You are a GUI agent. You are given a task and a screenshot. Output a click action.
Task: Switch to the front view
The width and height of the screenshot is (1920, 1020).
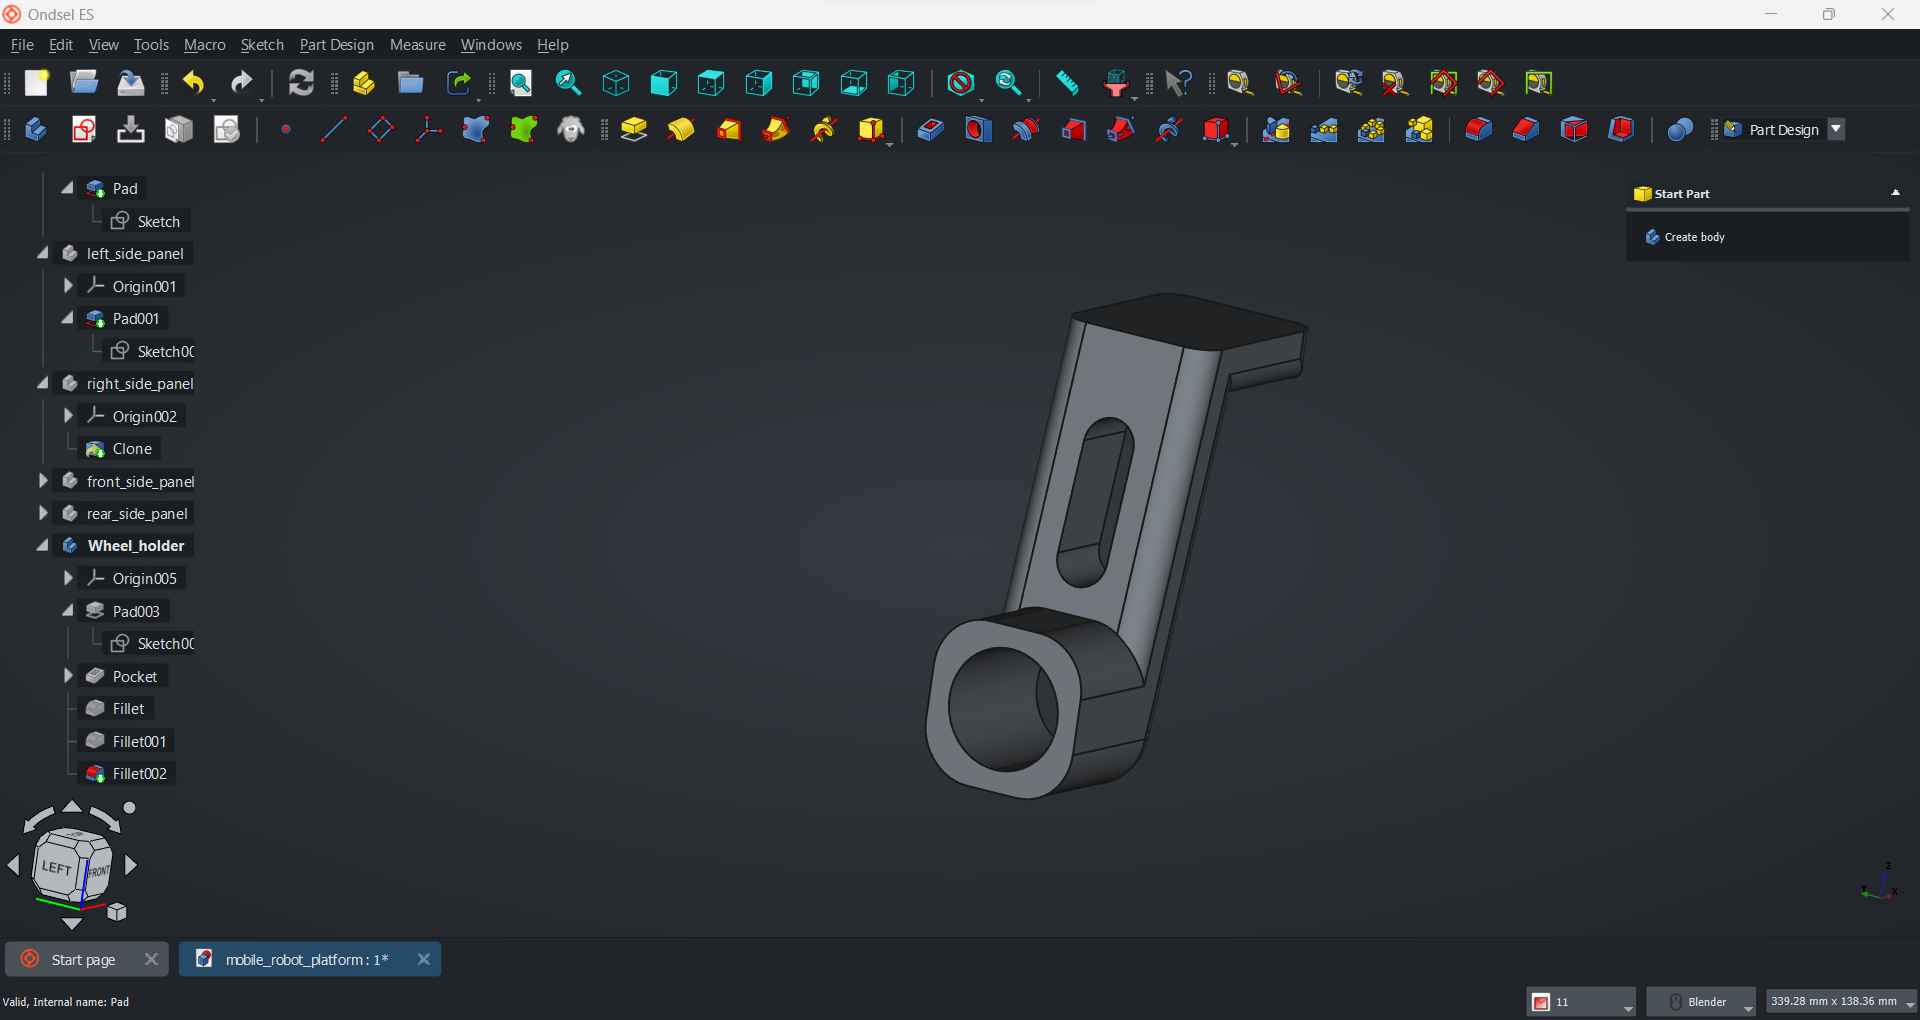(x=664, y=83)
